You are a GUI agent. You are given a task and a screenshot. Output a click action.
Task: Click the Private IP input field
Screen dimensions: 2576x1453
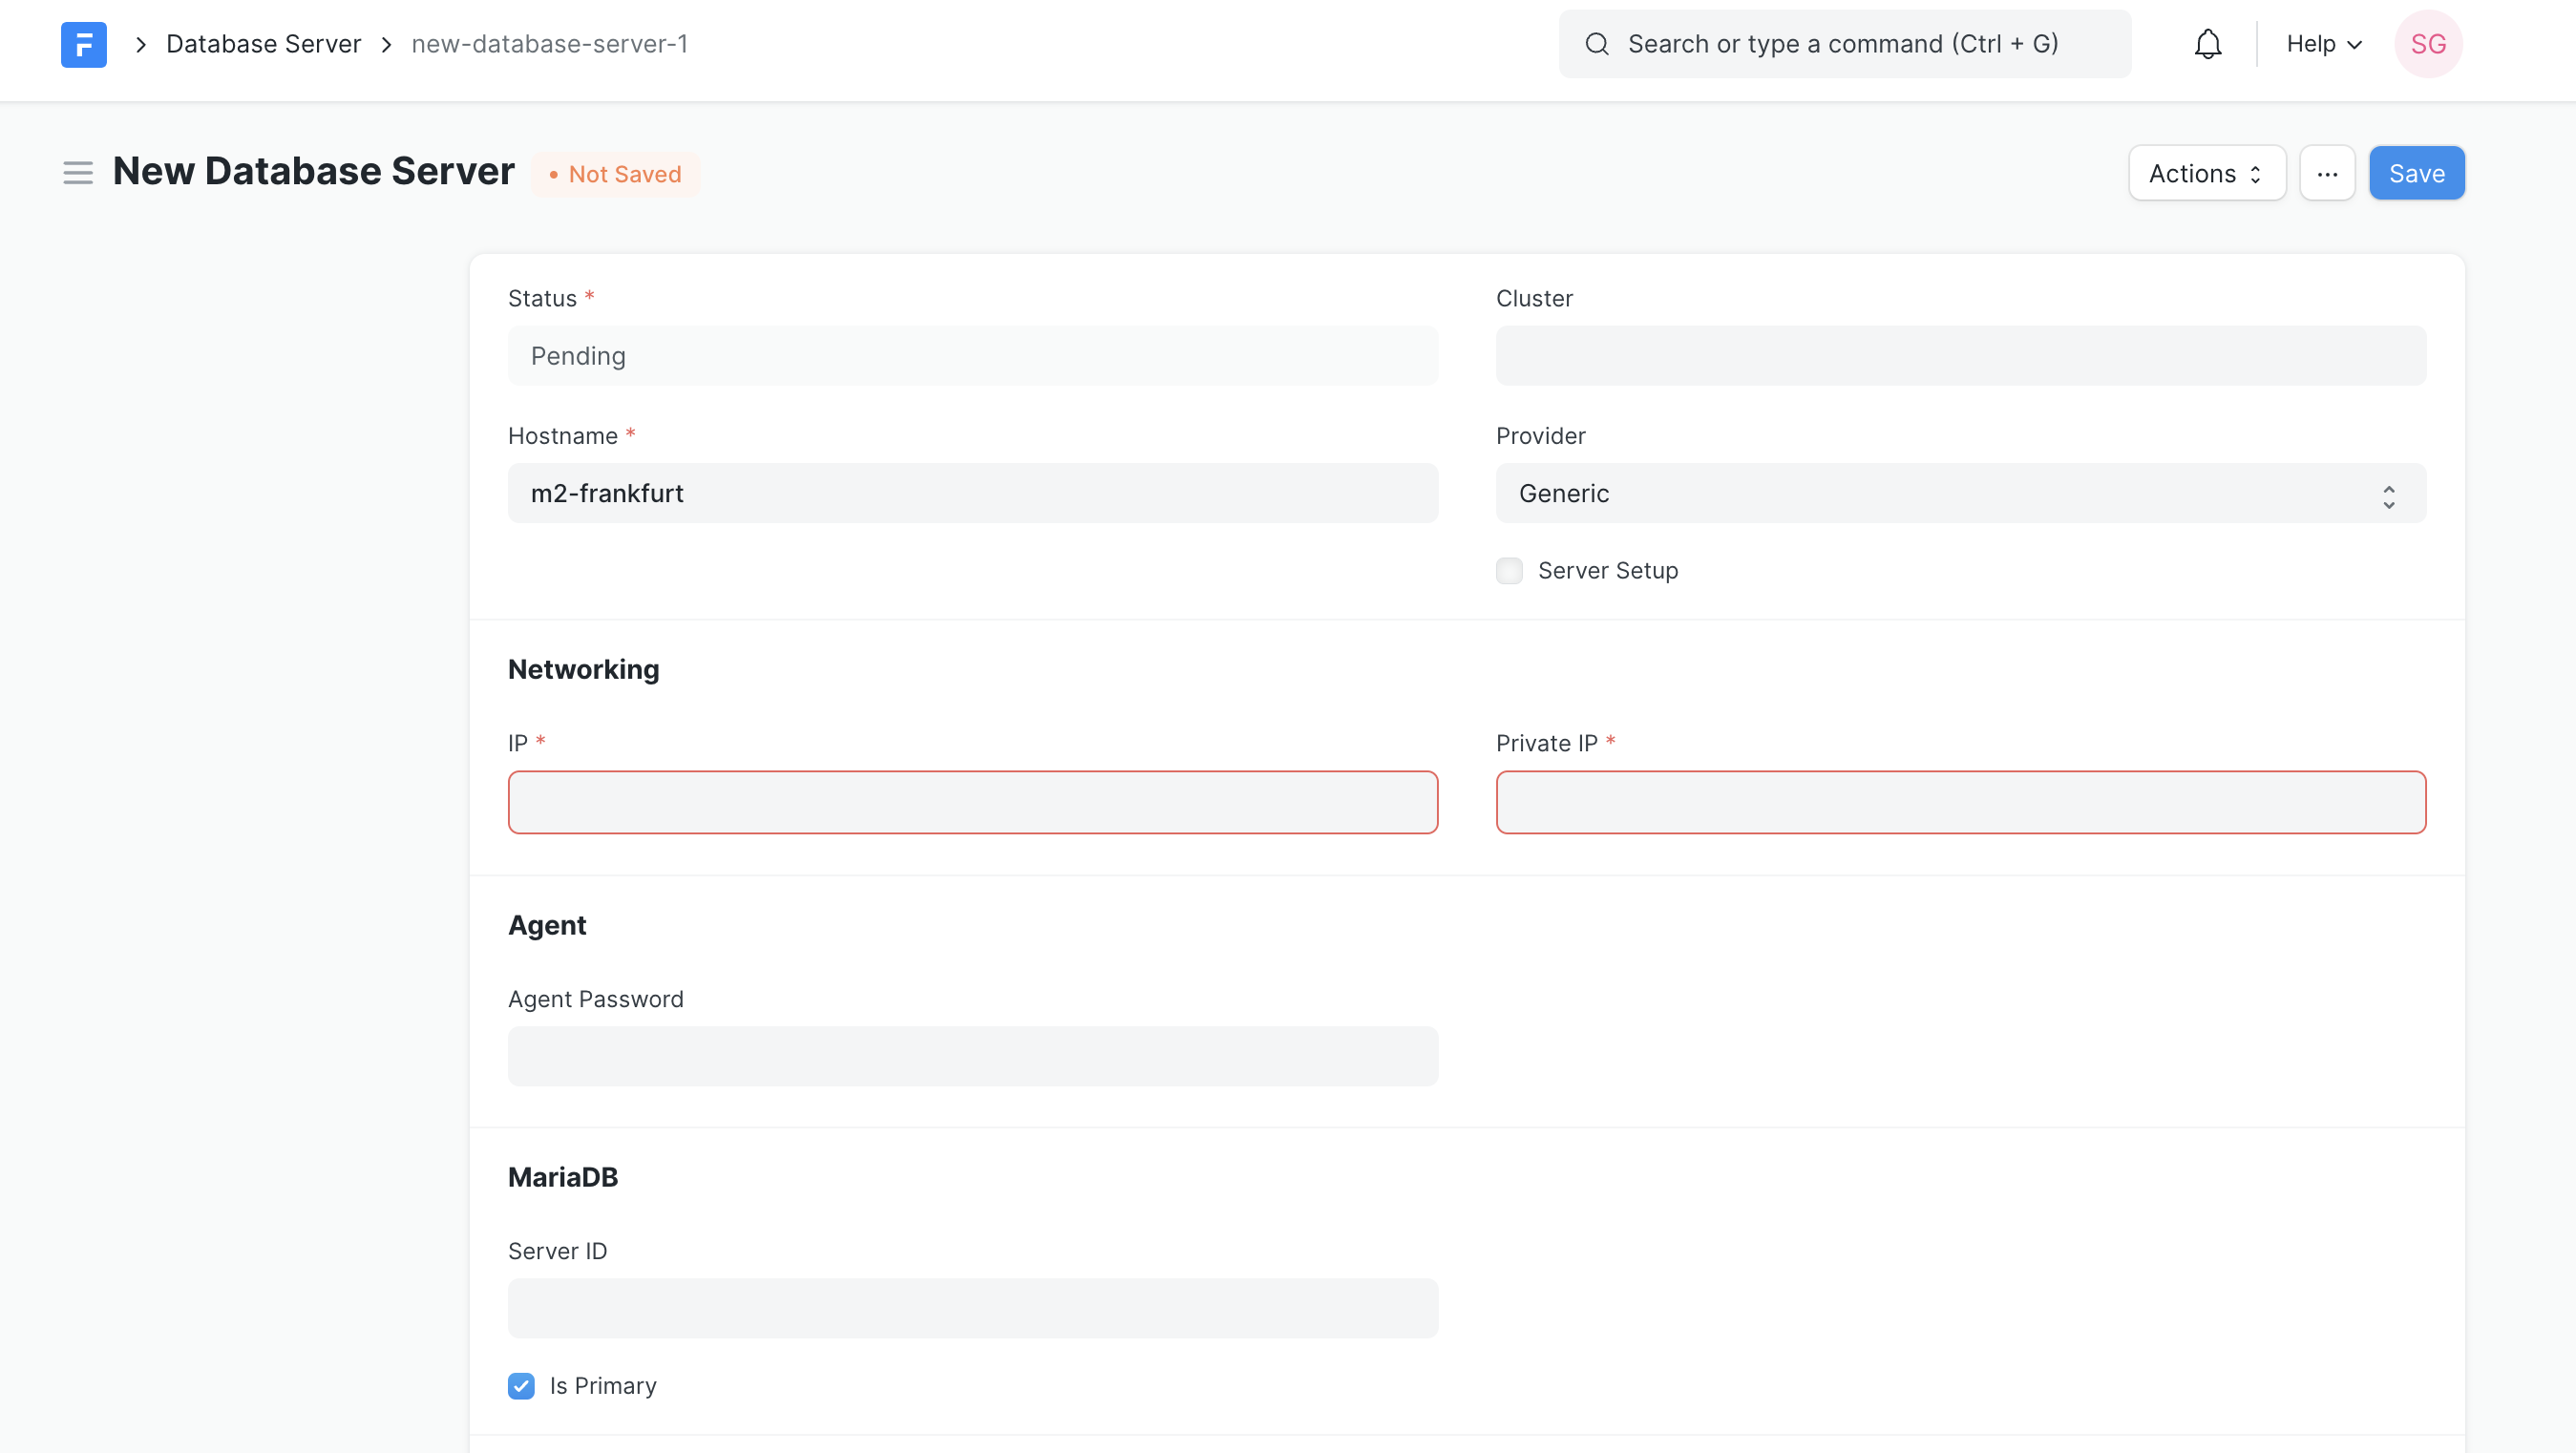click(x=1960, y=802)
